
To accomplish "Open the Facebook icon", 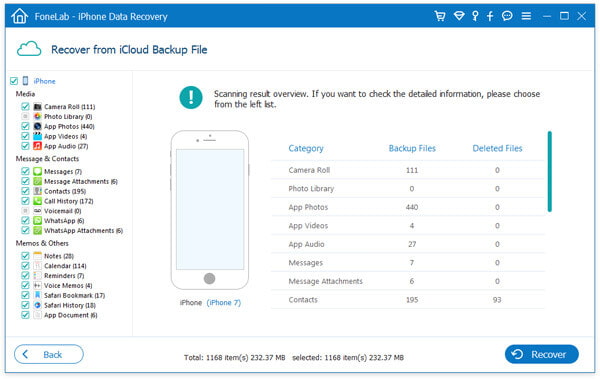I will click(490, 16).
